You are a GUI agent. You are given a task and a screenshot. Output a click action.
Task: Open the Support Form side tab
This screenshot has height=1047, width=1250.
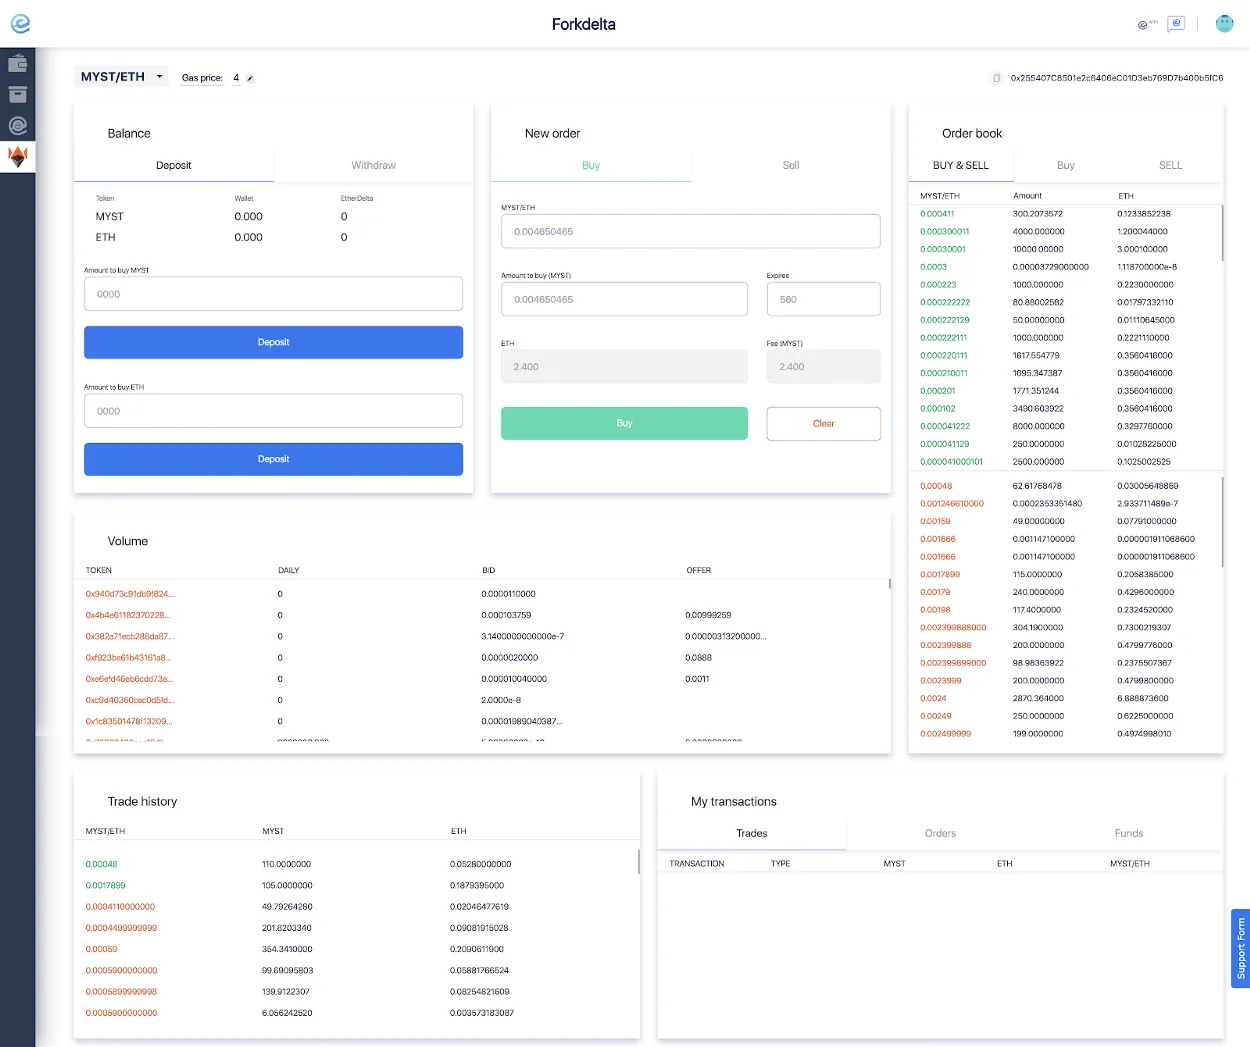tap(1240, 948)
